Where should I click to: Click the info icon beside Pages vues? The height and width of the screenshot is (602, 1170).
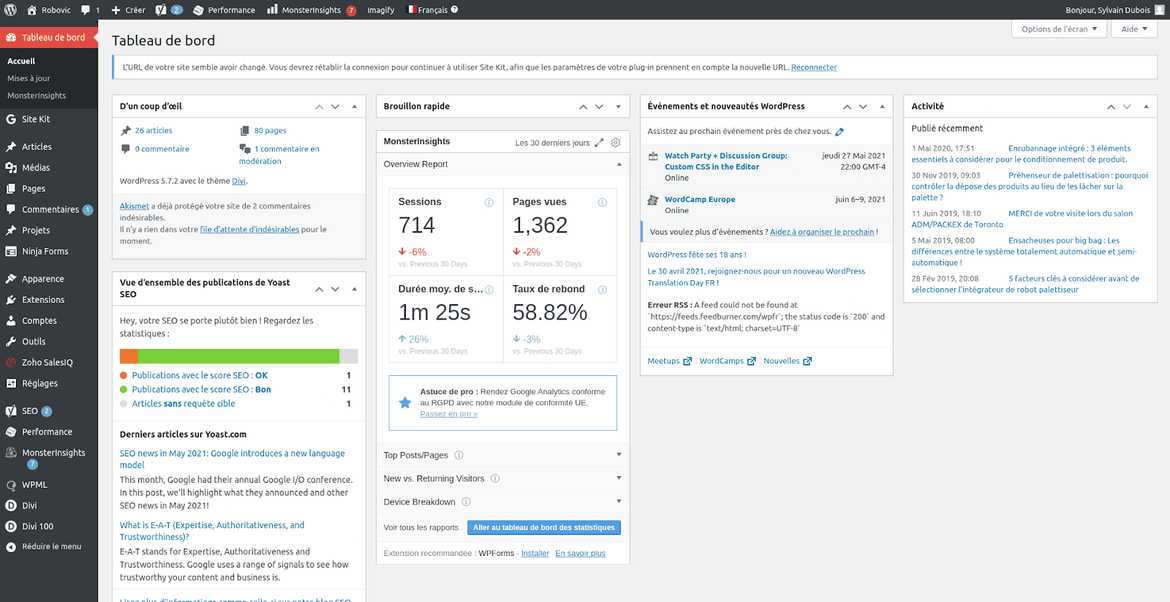coord(602,202)
